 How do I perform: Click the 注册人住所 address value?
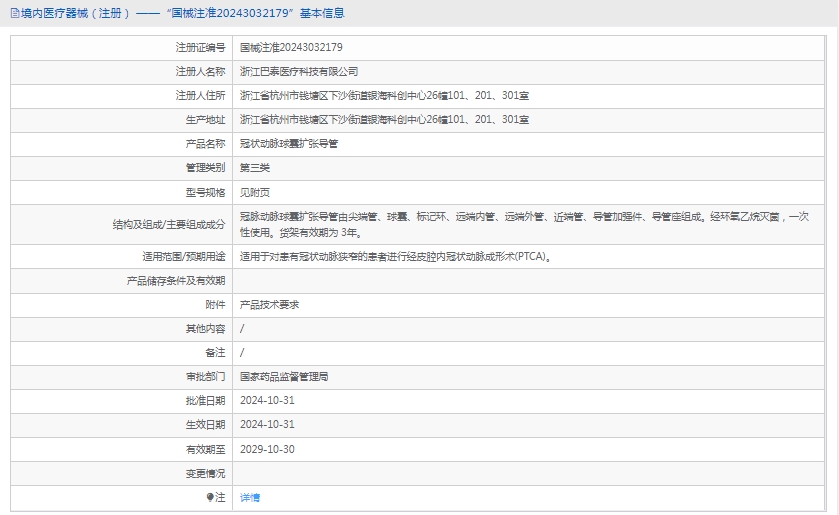384,95
